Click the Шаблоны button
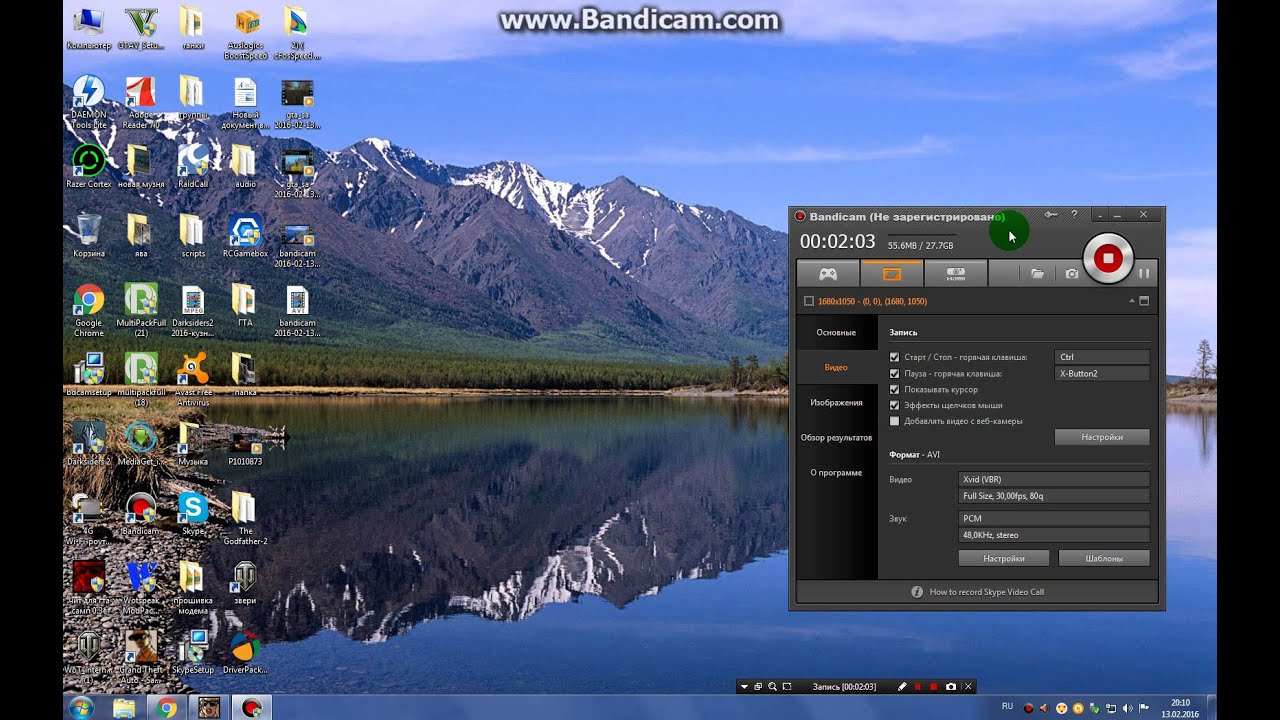Image resolution: width=1280 pixels, height=720 pixels. [1104, 558]
